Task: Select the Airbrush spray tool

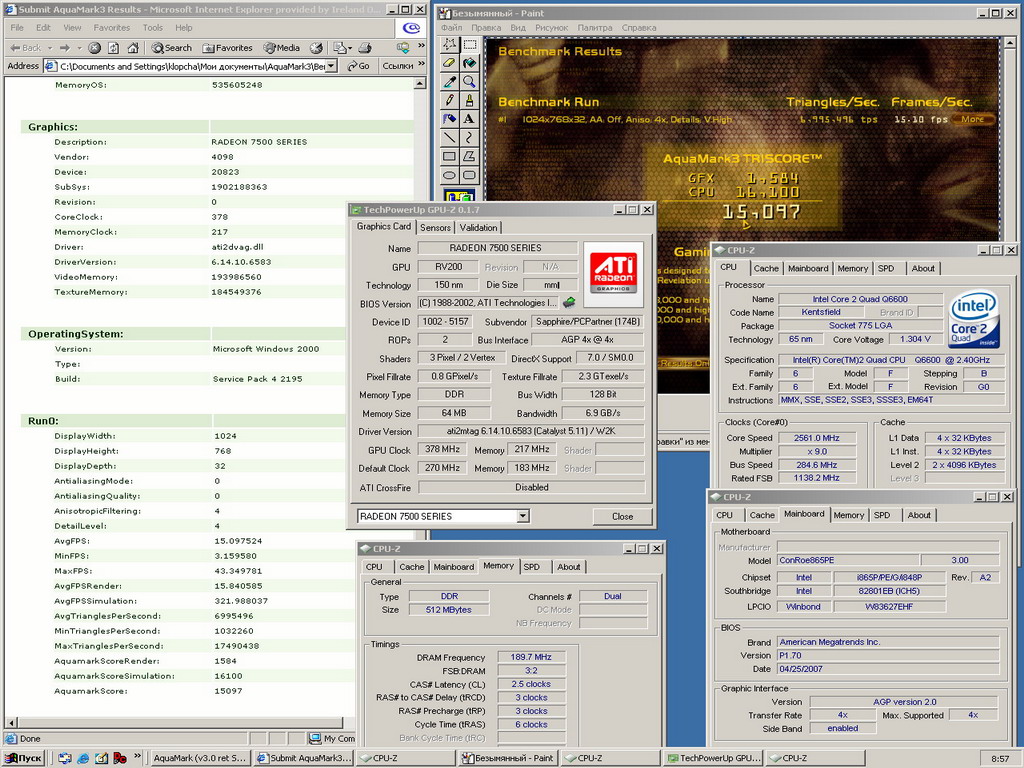Action: tap(449, 119)
